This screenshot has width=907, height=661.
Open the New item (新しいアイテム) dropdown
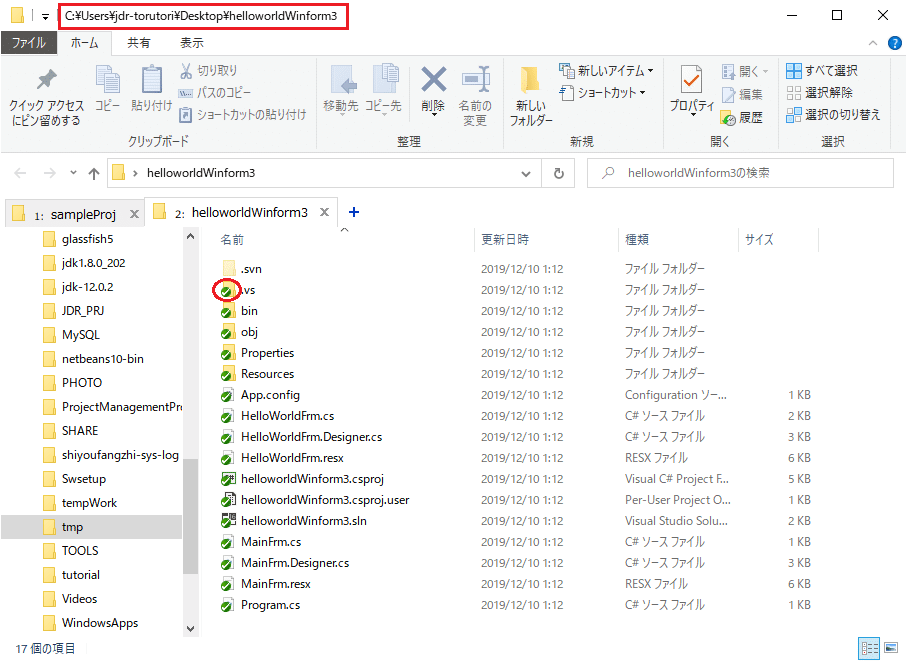(x=606, y=71)
